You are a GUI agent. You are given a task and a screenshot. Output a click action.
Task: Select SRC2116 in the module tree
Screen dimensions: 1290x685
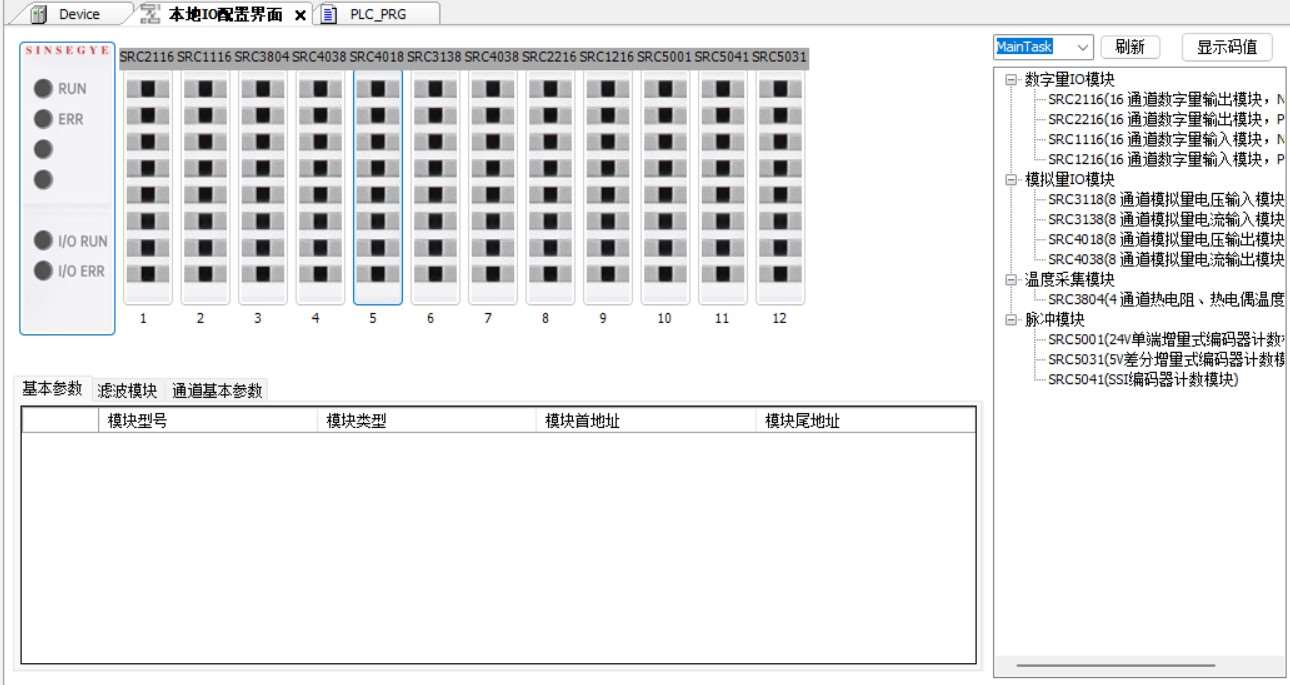[x=1166, y=99]
